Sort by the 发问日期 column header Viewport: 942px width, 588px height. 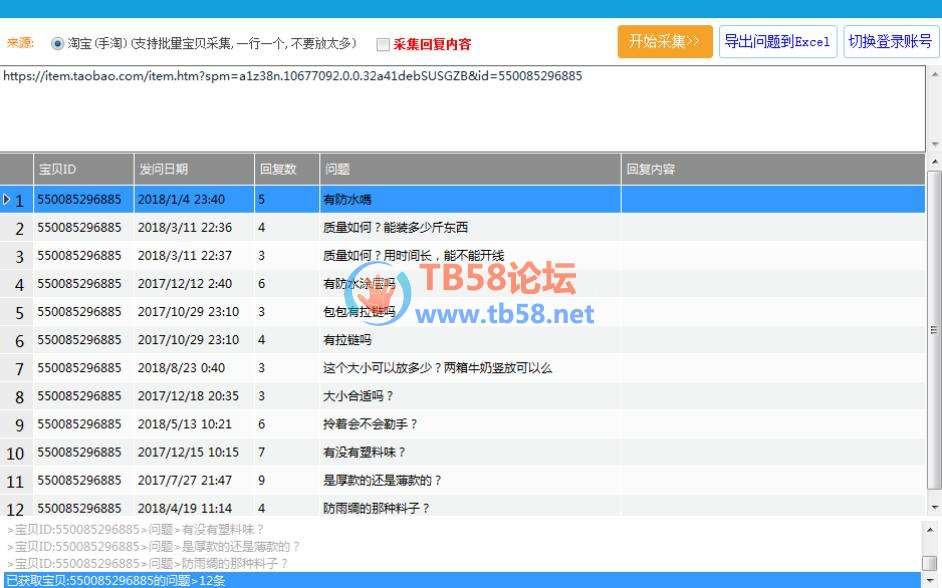coord(194,169)
